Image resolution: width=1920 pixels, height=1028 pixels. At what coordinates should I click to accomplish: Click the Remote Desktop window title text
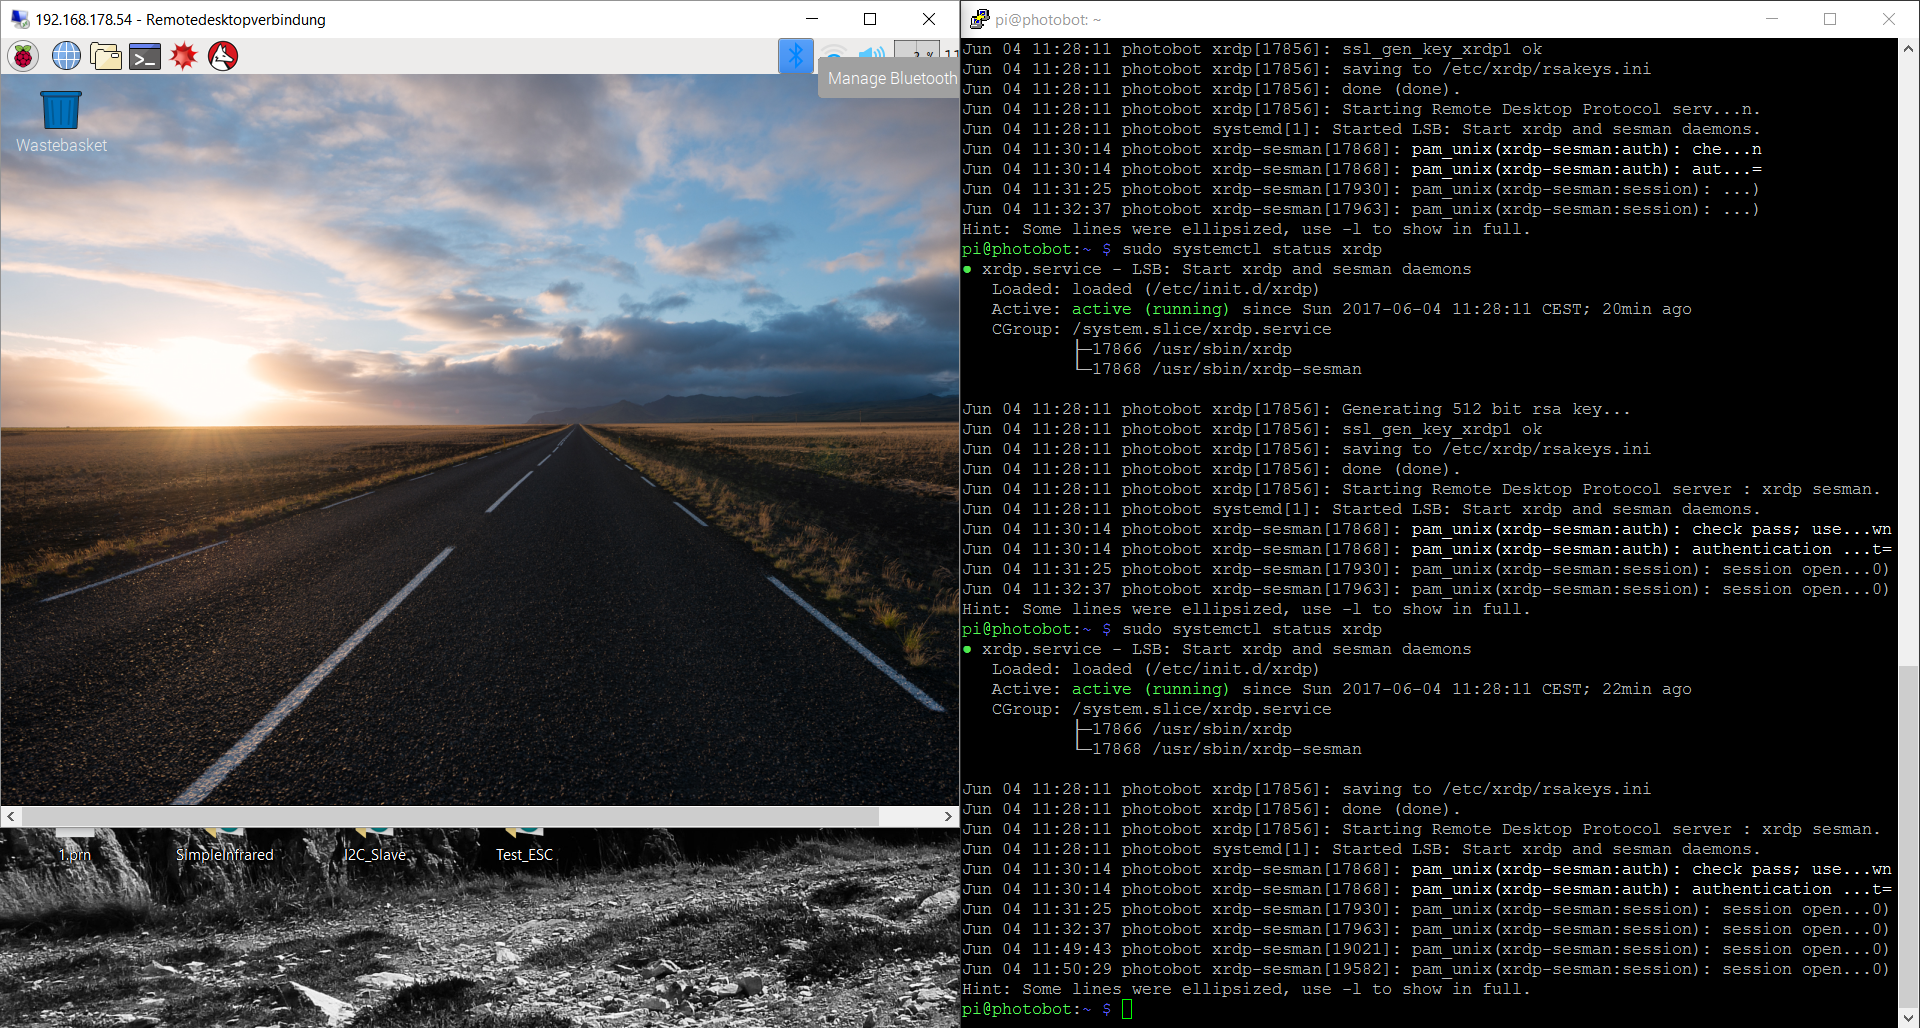tap(181, 19)
